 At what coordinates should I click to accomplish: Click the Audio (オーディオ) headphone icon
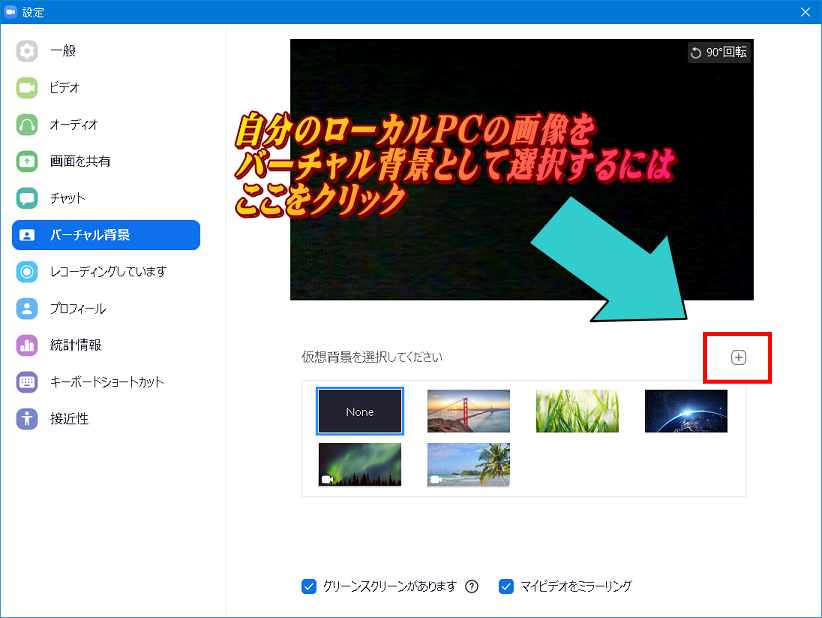[x=27, y=125]
